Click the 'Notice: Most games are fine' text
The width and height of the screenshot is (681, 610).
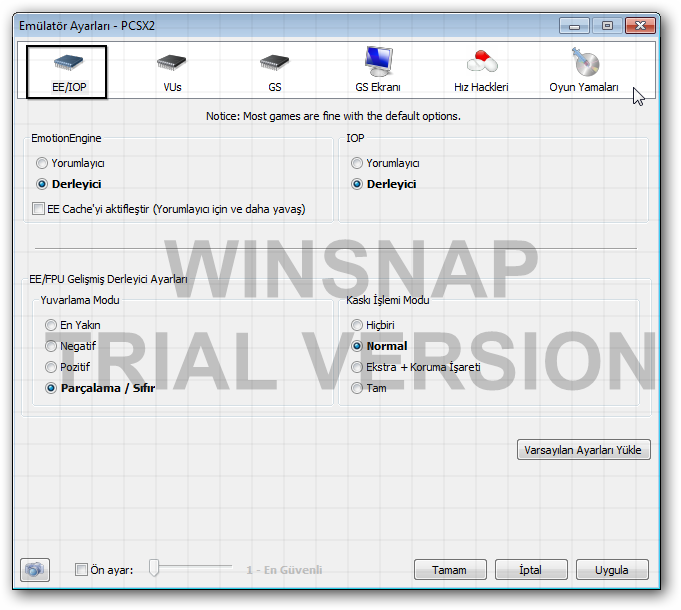click(x=333, y=116)
